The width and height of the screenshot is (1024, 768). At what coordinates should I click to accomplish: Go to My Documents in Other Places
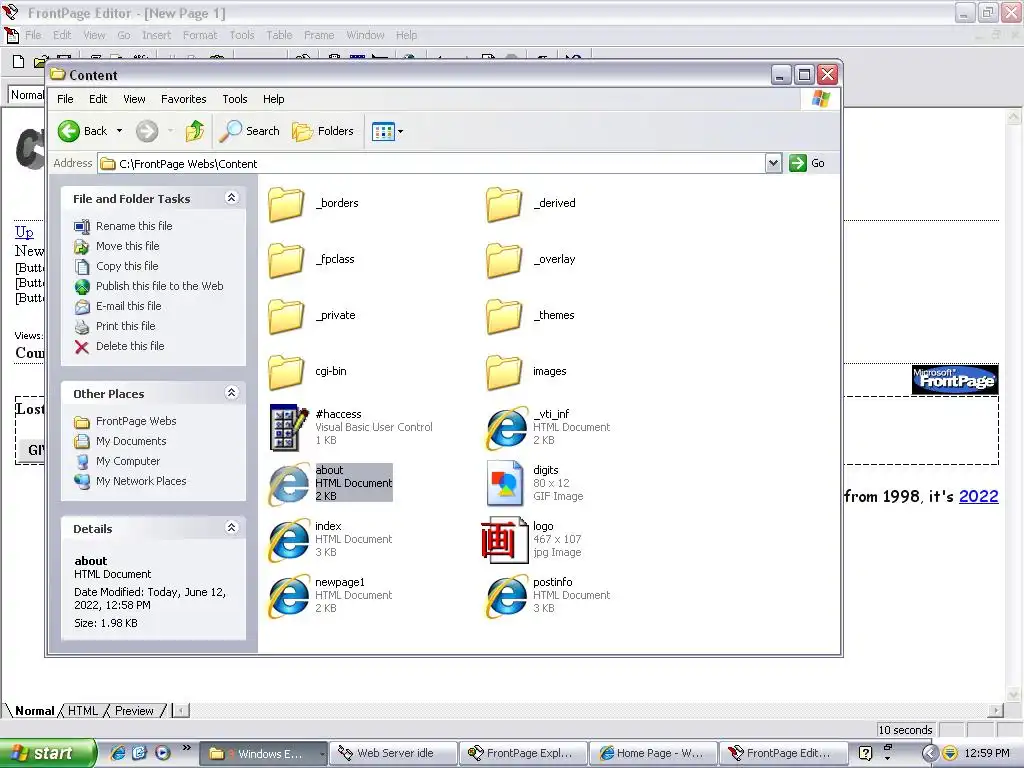[131, 441]
